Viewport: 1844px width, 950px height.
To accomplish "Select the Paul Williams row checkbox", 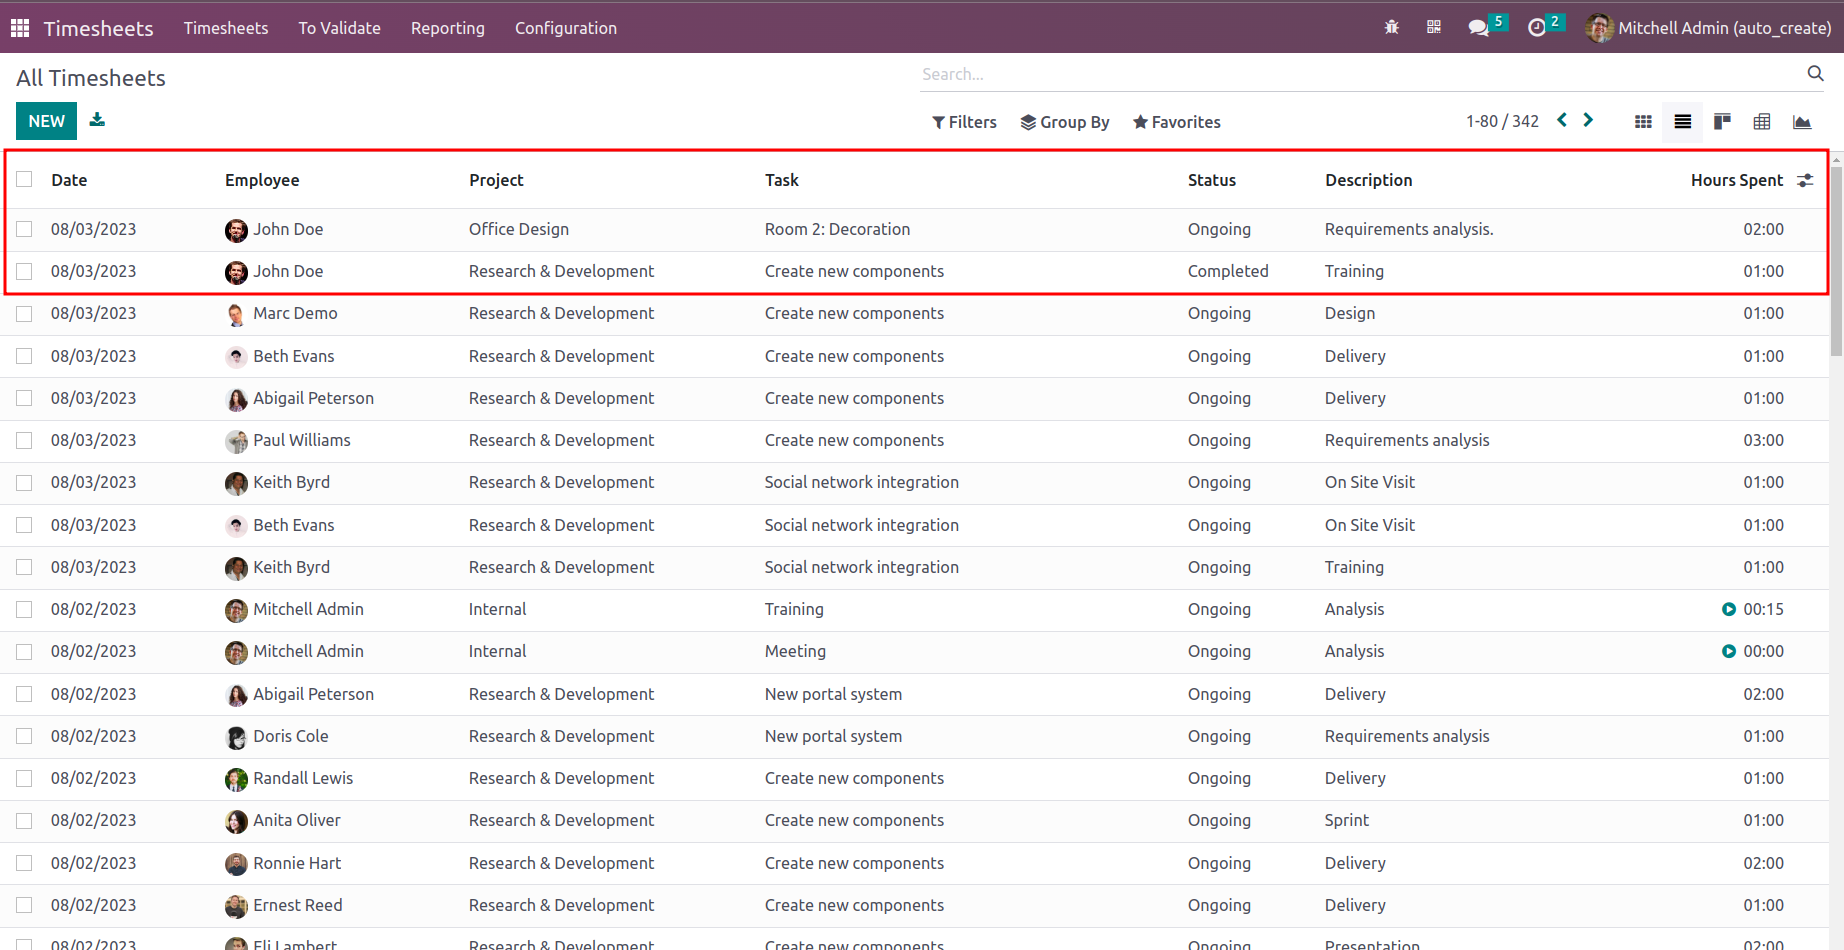I will click(25, 440).
